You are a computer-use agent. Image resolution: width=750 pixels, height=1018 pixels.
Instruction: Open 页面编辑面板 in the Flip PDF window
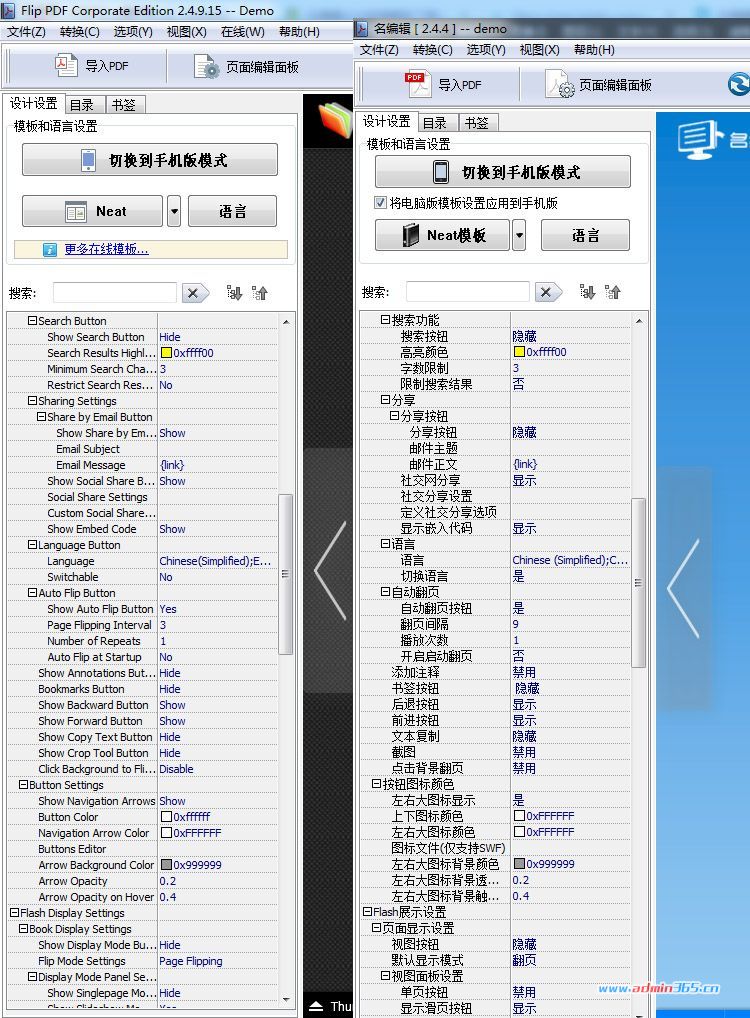247,66
